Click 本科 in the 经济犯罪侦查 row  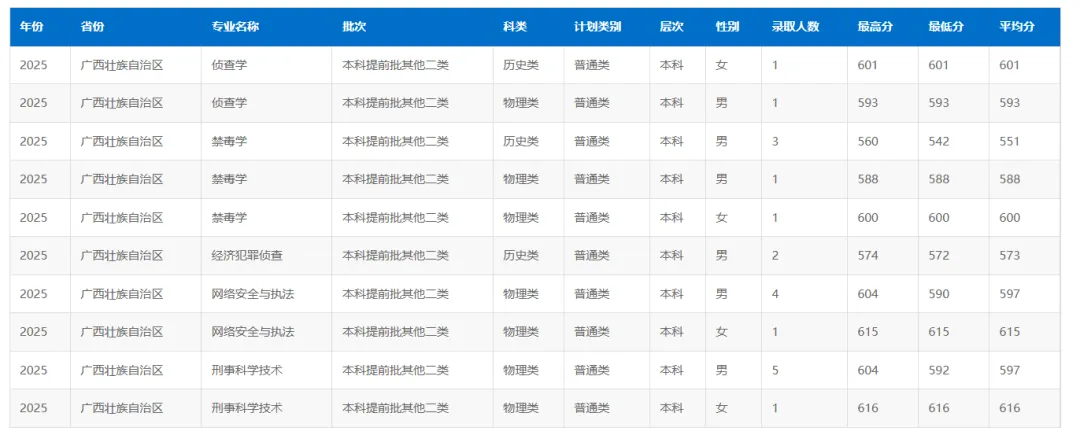tap(672, 255)
